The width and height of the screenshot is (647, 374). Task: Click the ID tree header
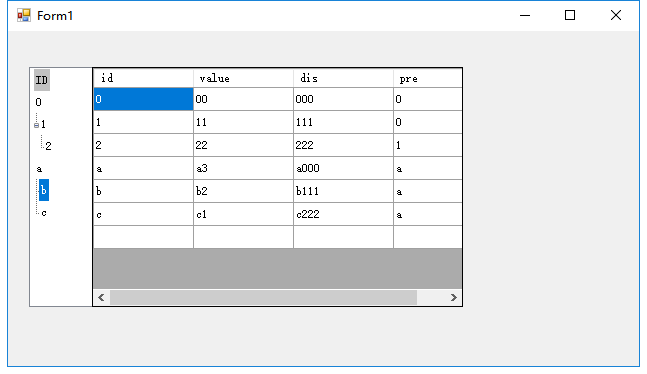[42, 80]
